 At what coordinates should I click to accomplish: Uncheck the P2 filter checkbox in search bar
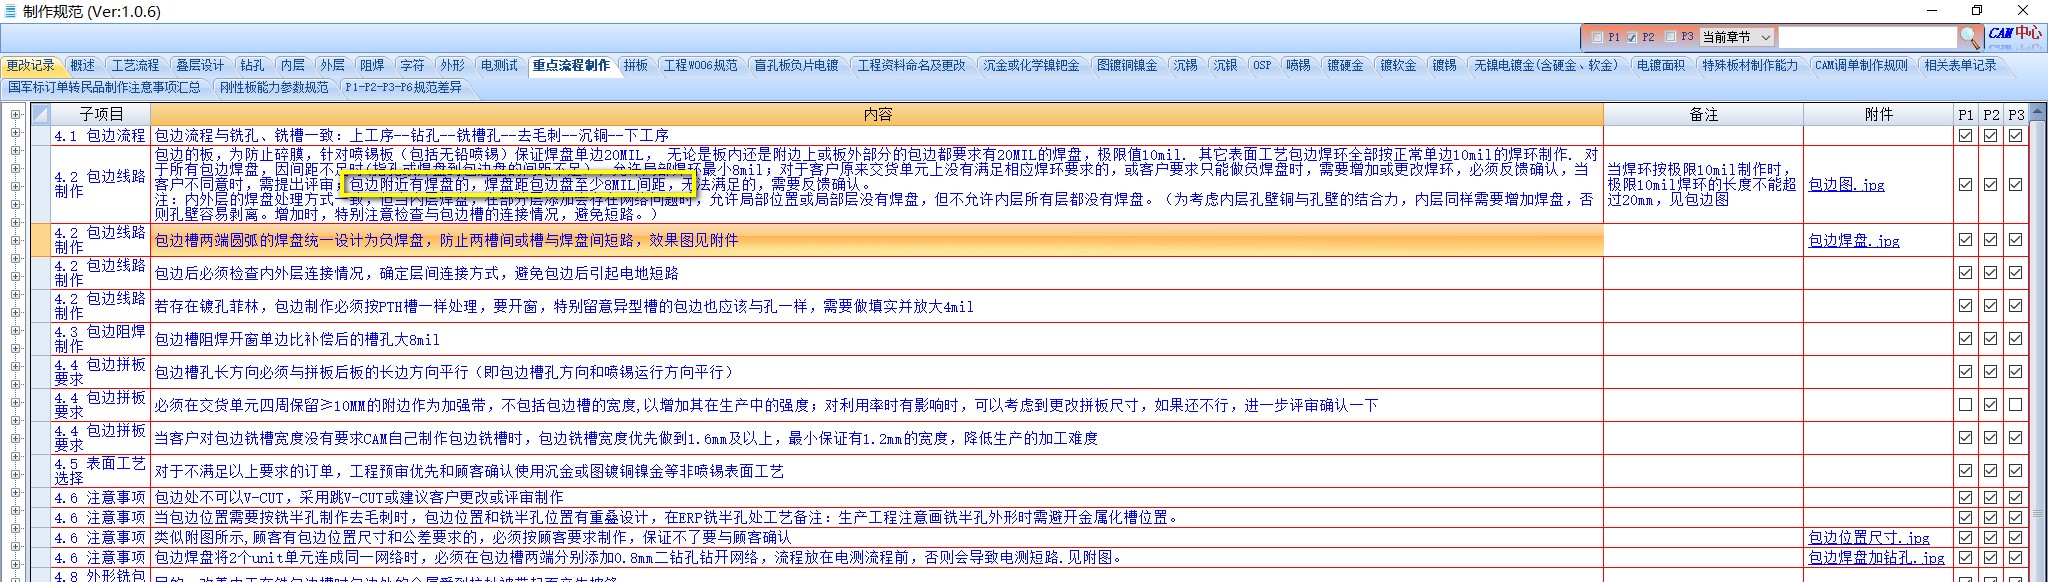(x=1631, y=37)
